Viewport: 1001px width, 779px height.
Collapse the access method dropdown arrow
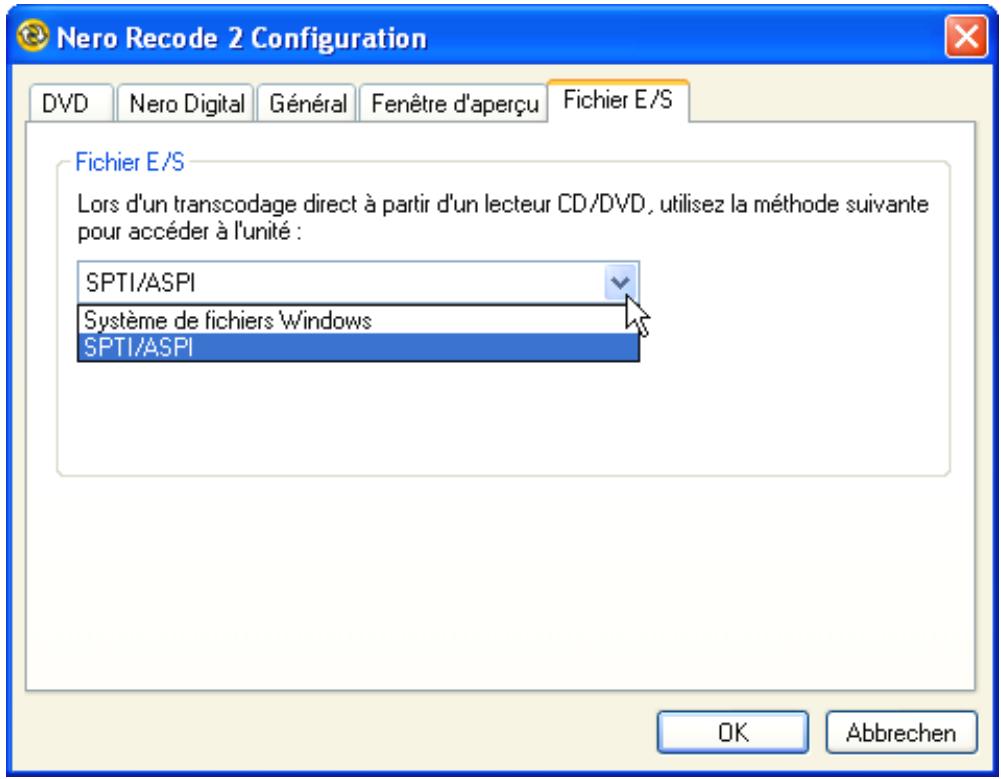click(x=621, y=282)
